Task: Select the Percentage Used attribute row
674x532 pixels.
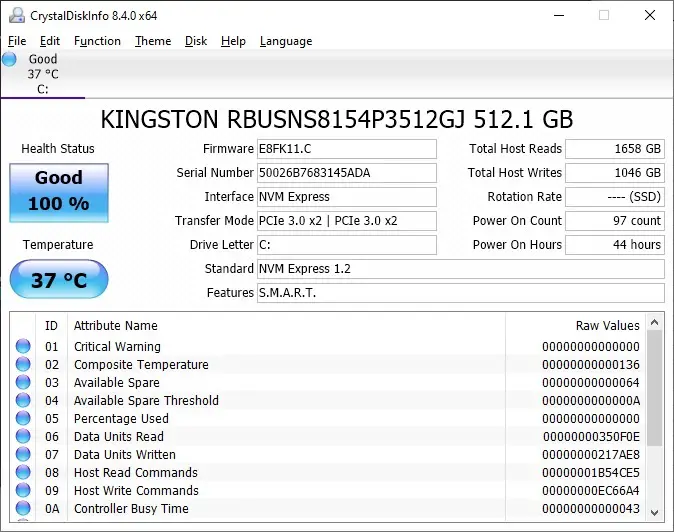Action: tap(328, 419)
